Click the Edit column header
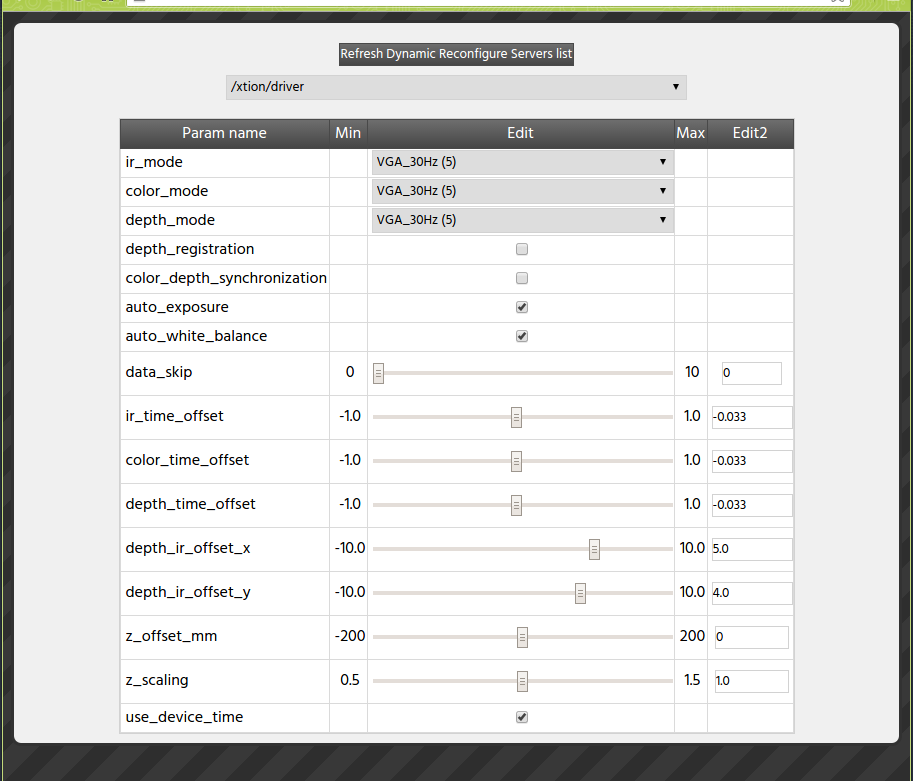 click(x=521, y=133)
